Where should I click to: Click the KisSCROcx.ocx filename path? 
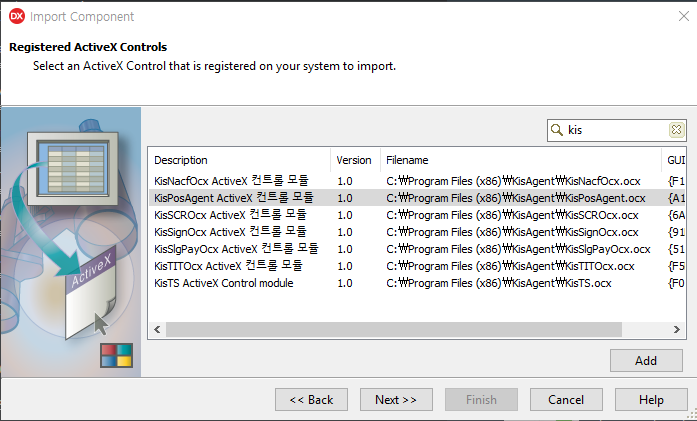pos(512,215)
